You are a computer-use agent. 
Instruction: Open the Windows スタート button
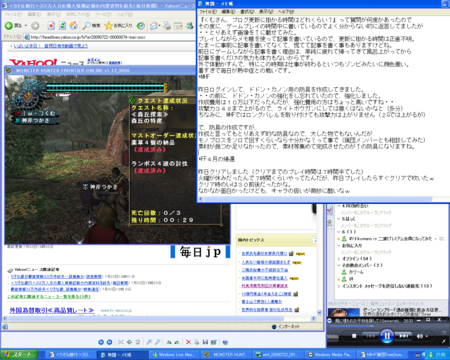pyautogui.click(x=19, y=355)
